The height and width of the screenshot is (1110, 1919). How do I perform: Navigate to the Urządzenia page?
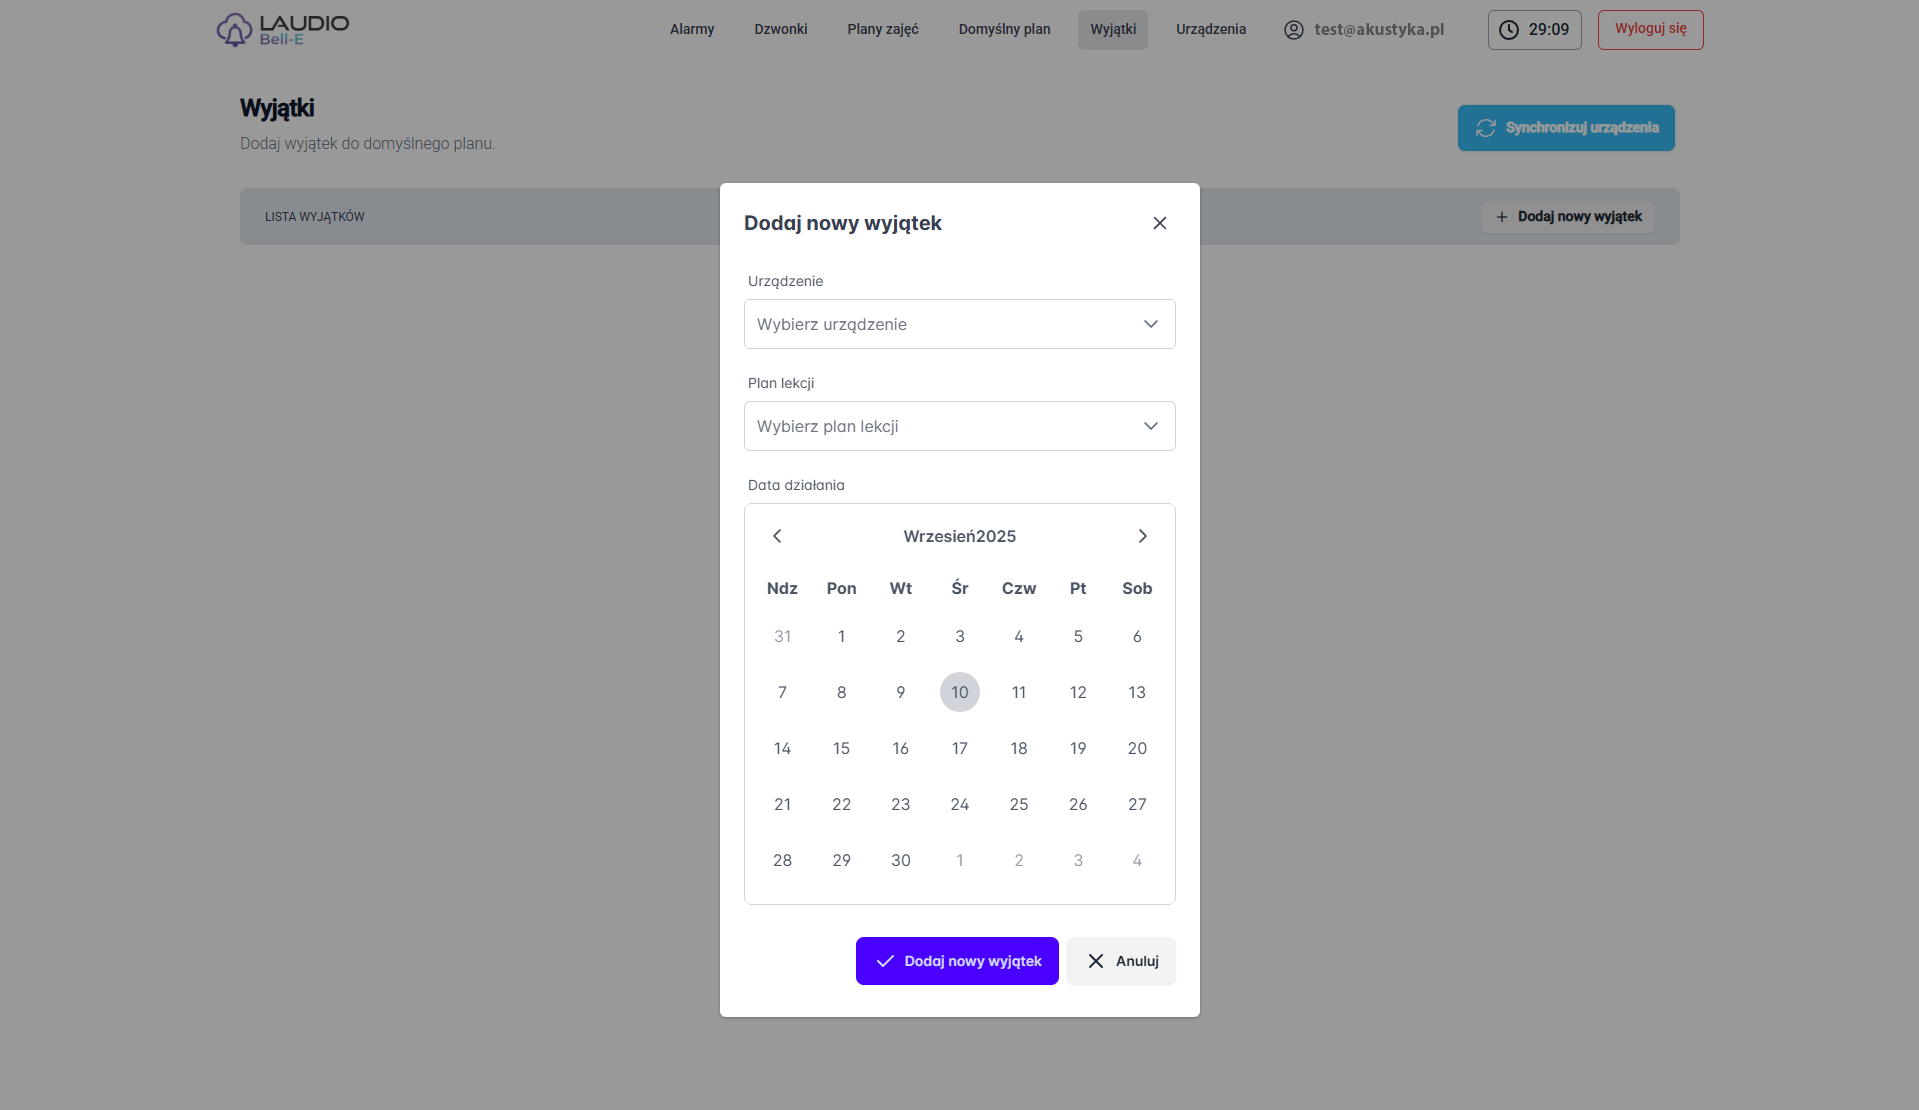tap(1210, 29)
